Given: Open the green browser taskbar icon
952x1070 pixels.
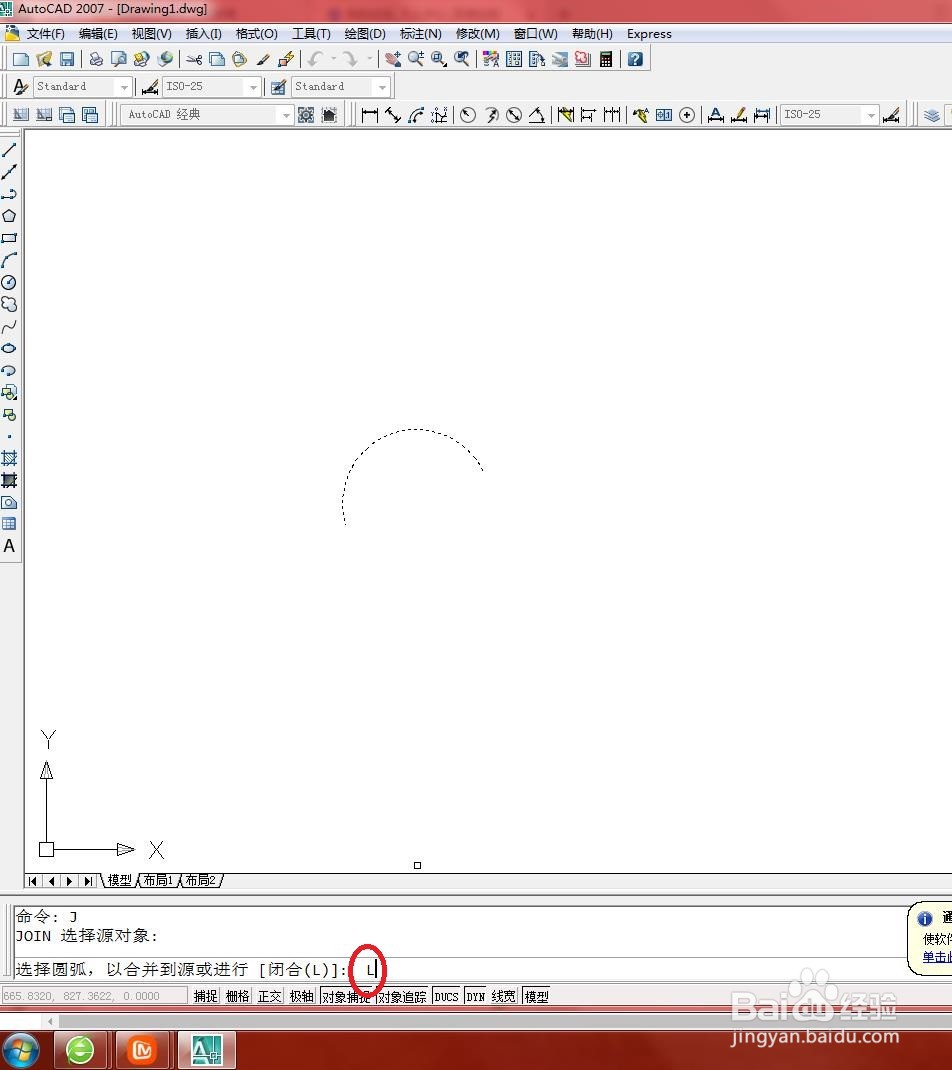Looking at the screenshot, I should (x=80, y=1050).
